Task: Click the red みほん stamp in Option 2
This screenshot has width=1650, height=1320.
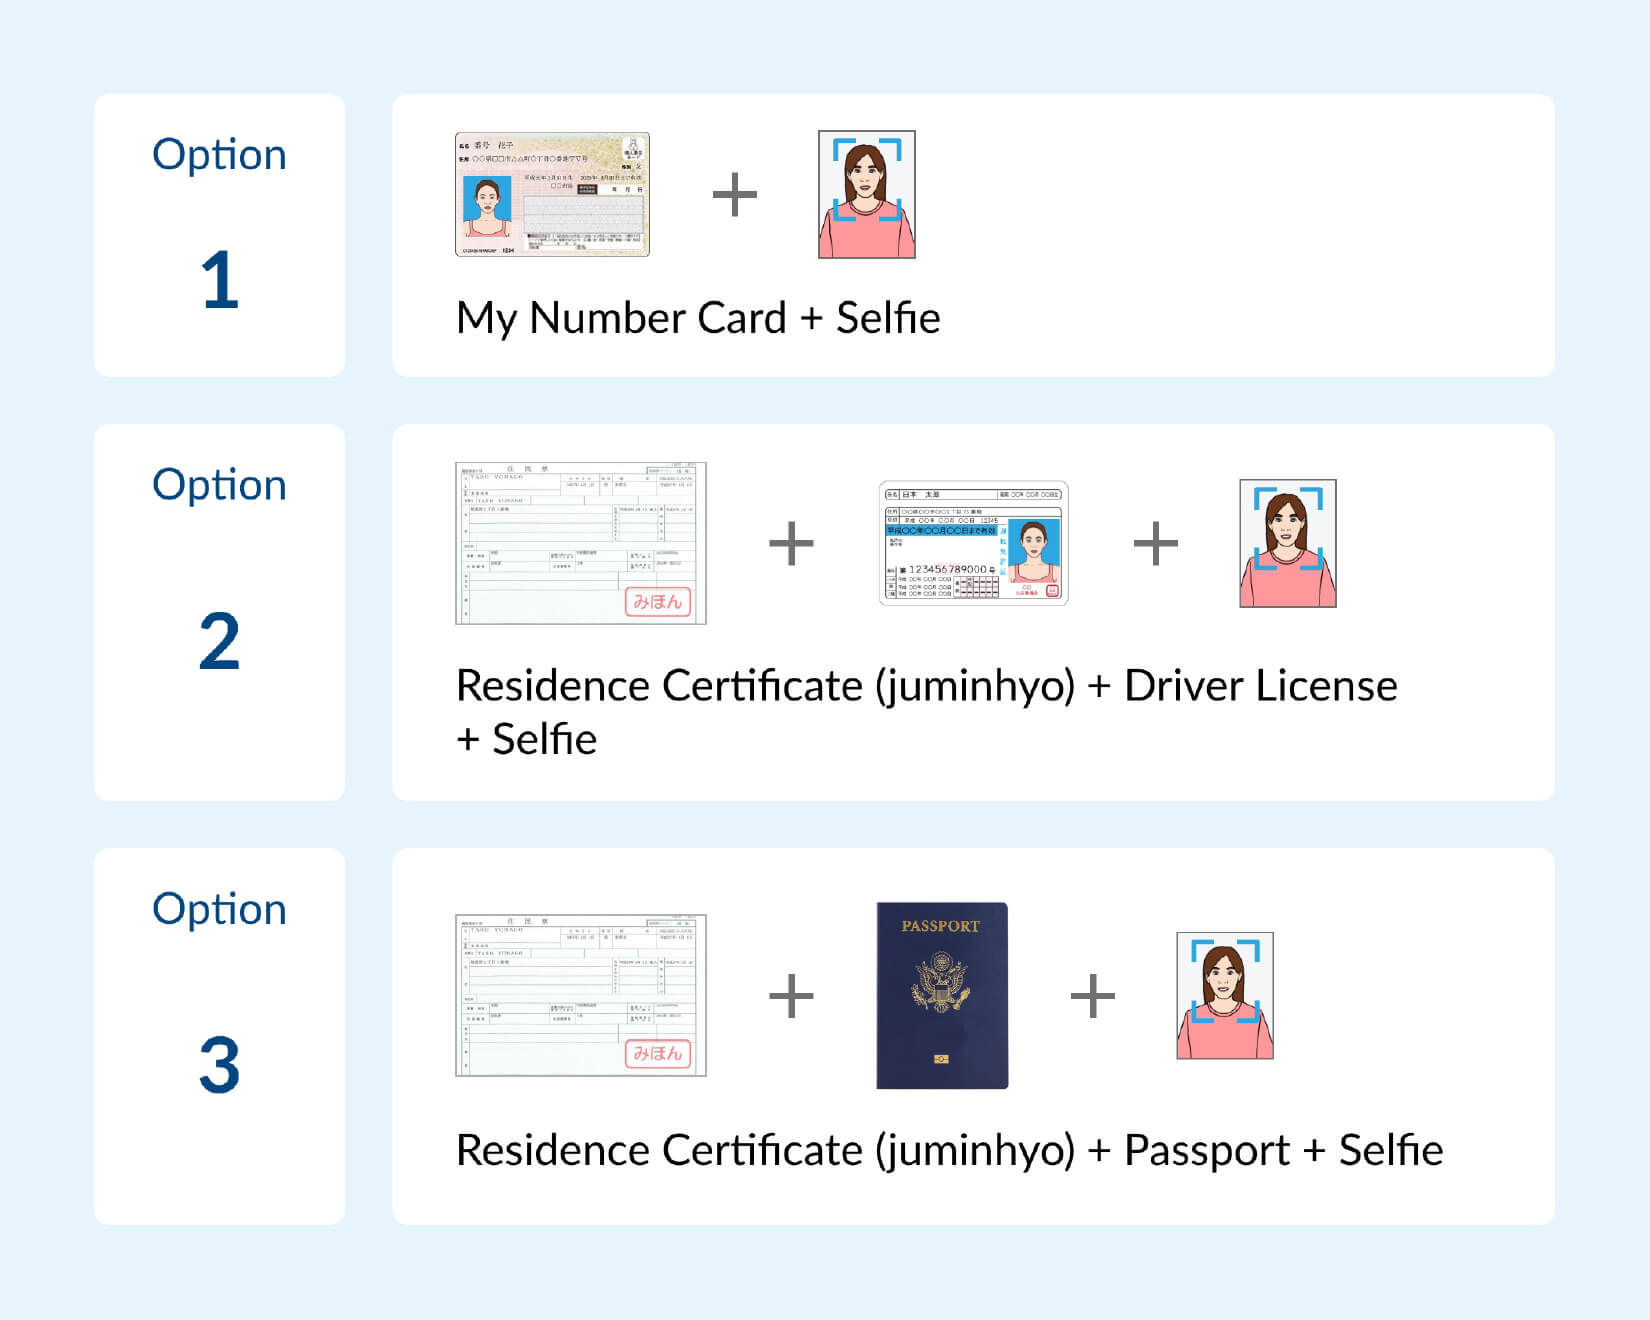Action: click(657, 601)
